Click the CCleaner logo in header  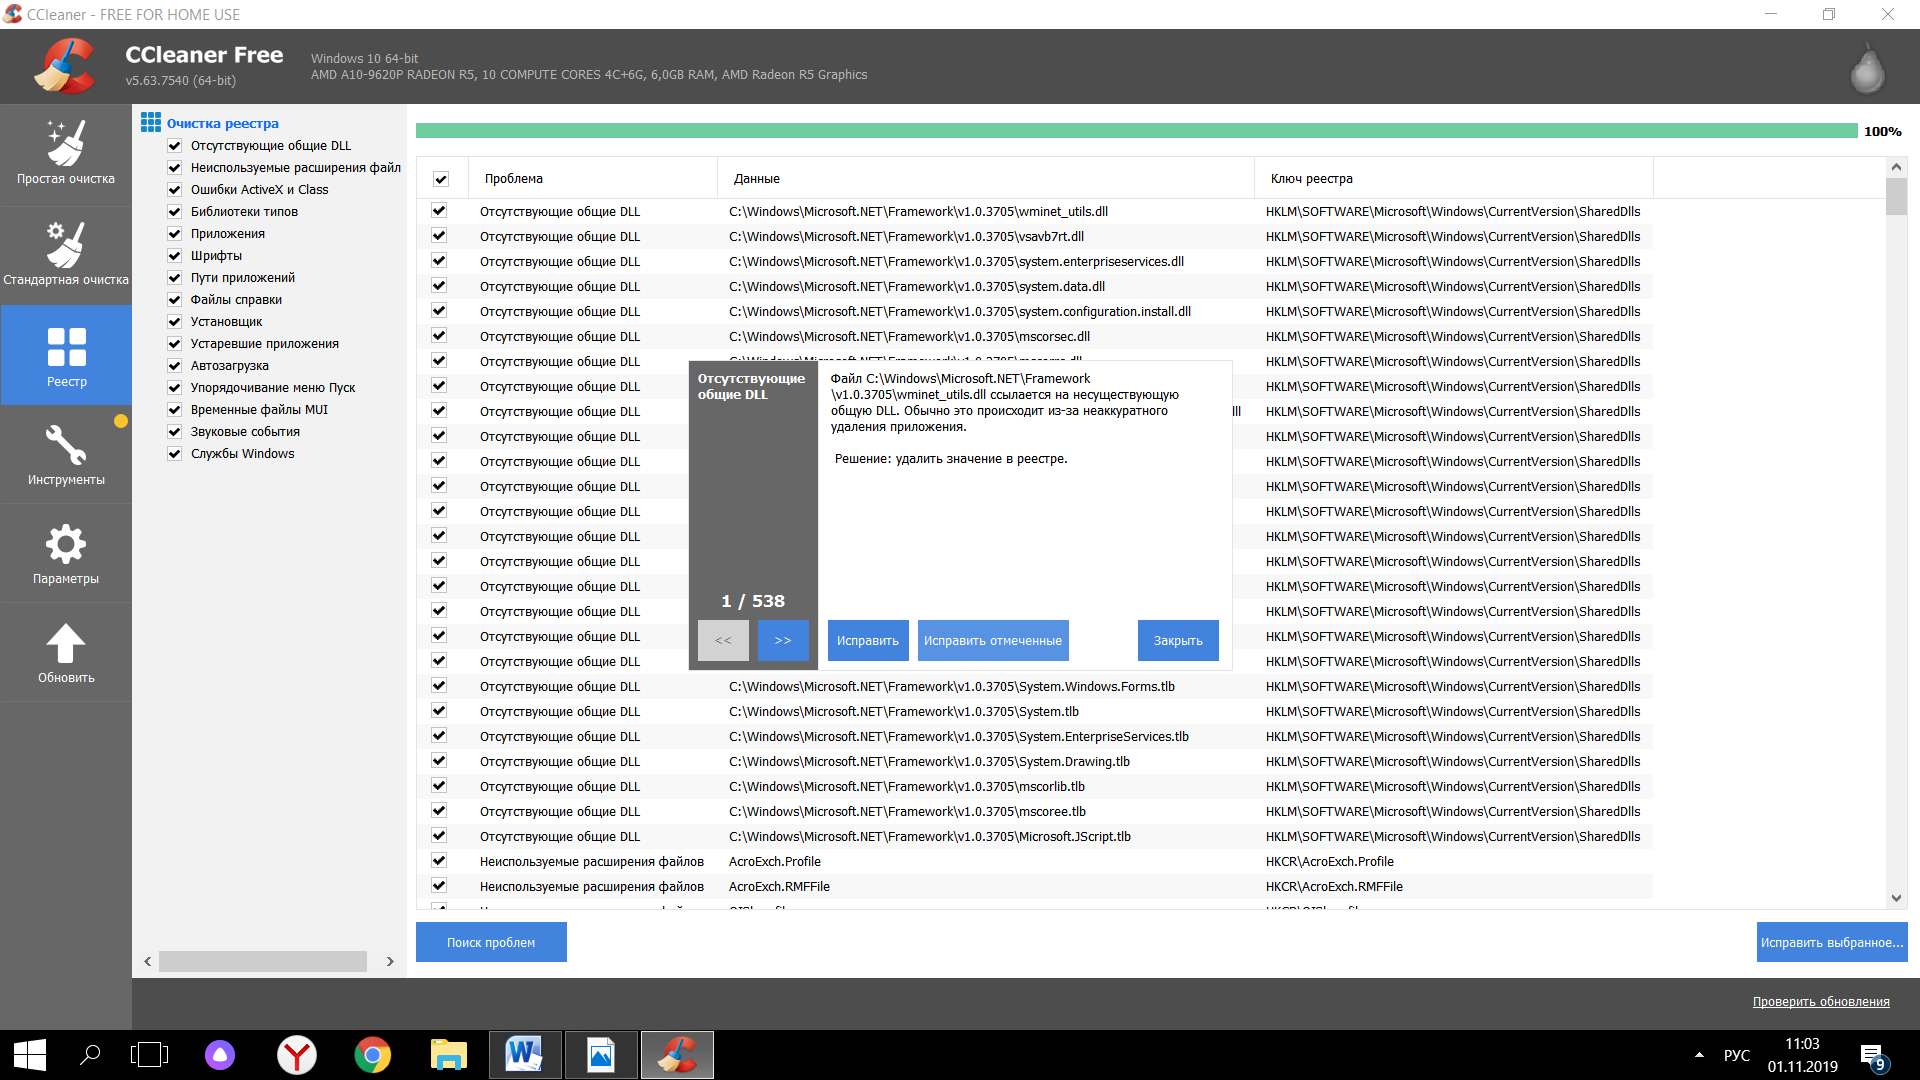[x=65, y=66]
